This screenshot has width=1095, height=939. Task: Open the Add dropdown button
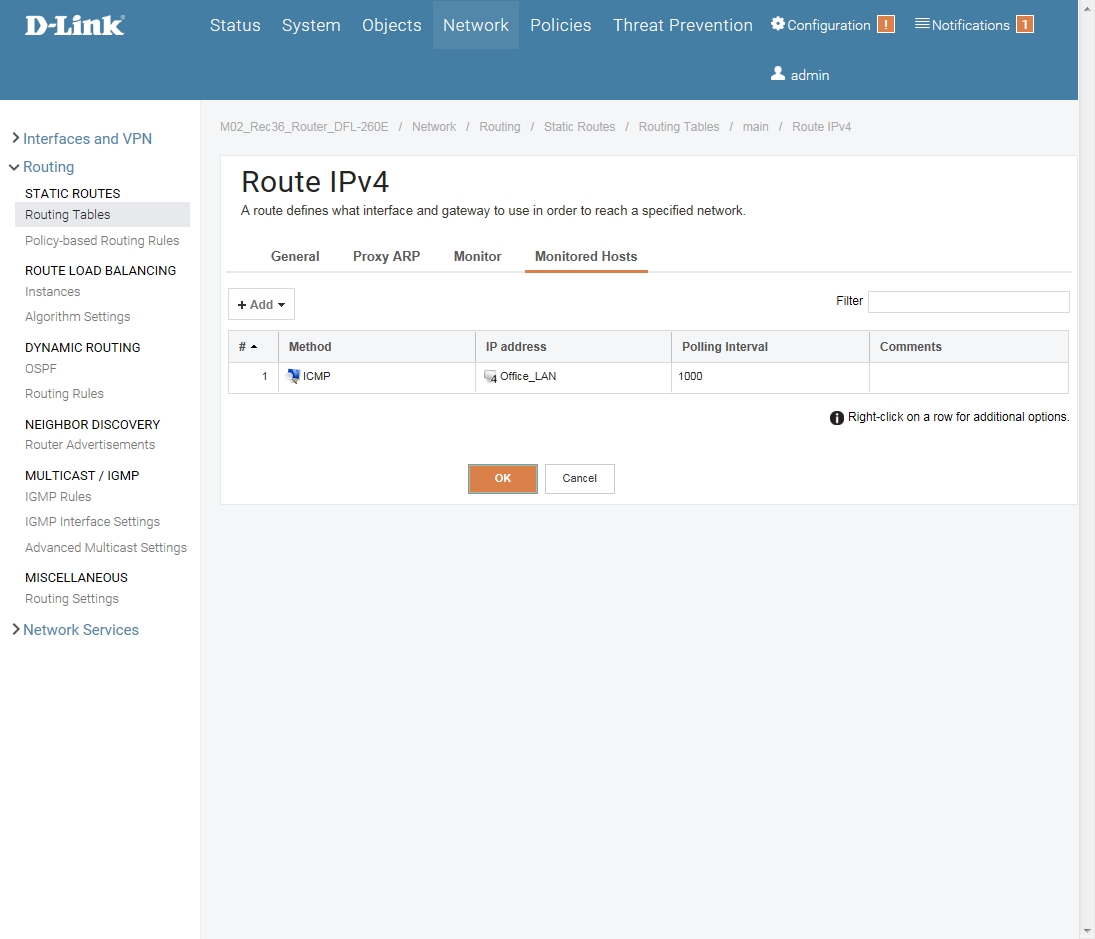pos(261,304)
